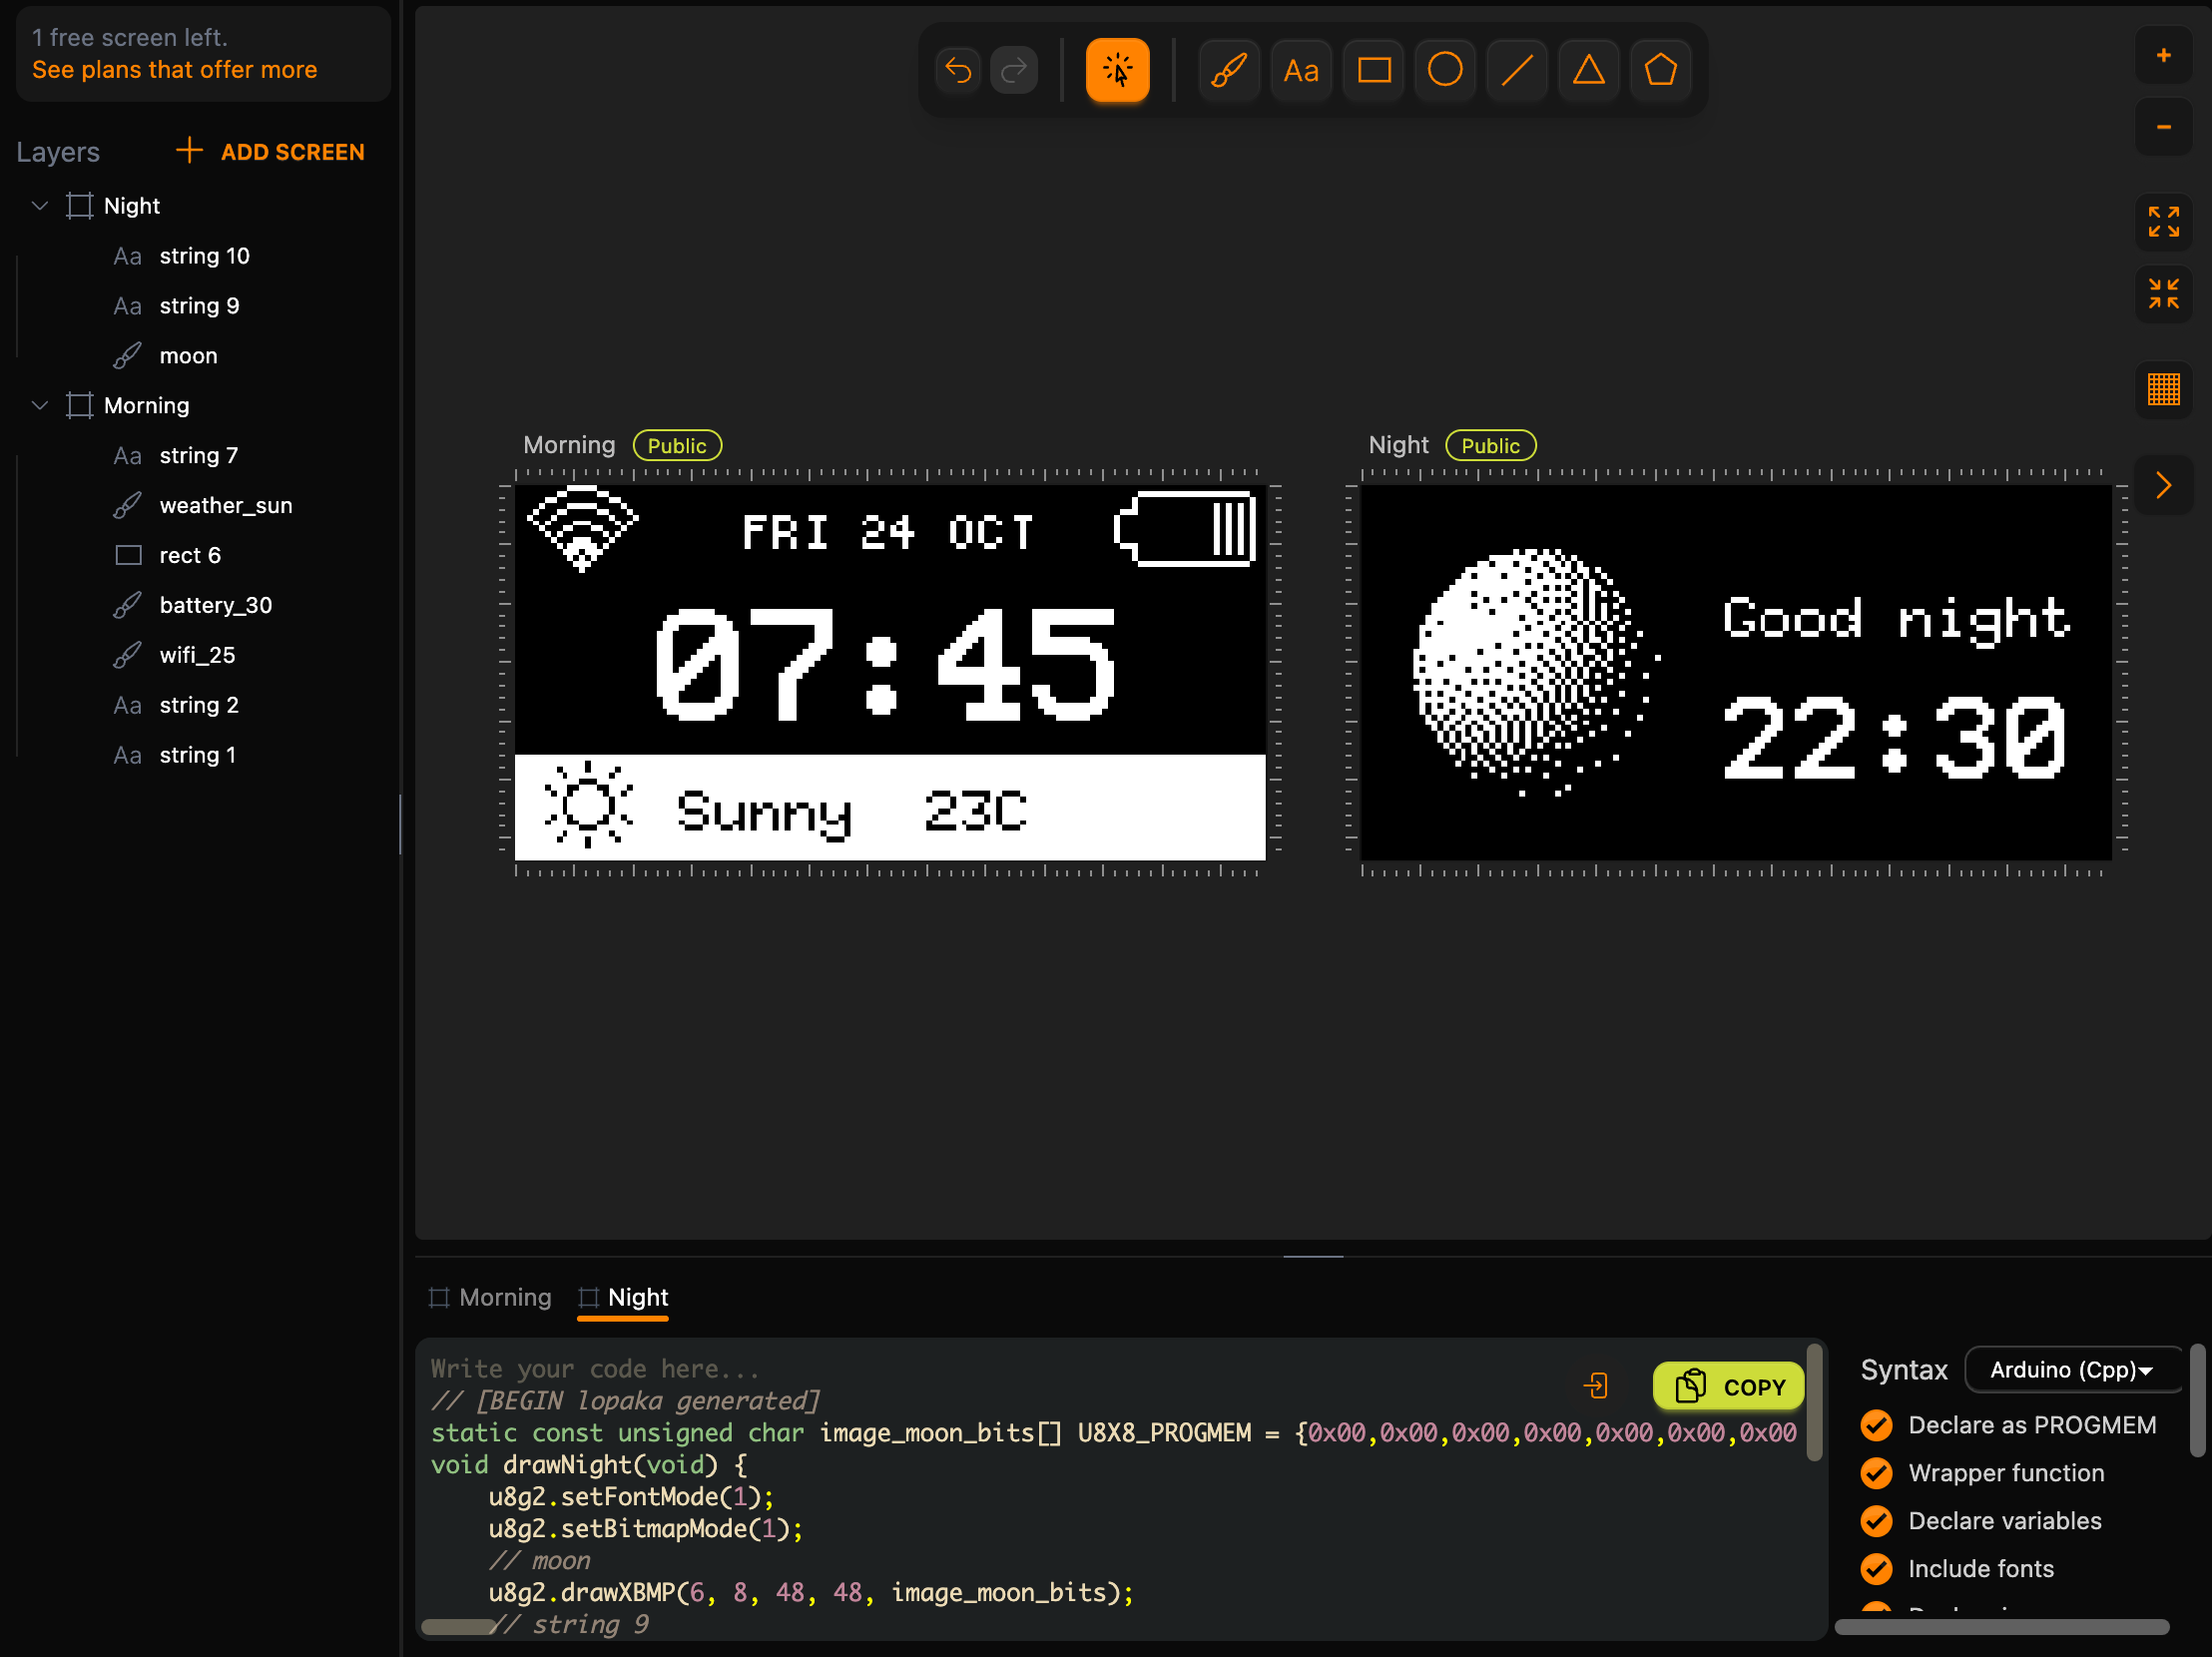Image resolution: width=2212 pixels, height=1657 pixels.
Task: Select the polygon shape tool
Action: pyautogui.click(x=1660, y=70)
